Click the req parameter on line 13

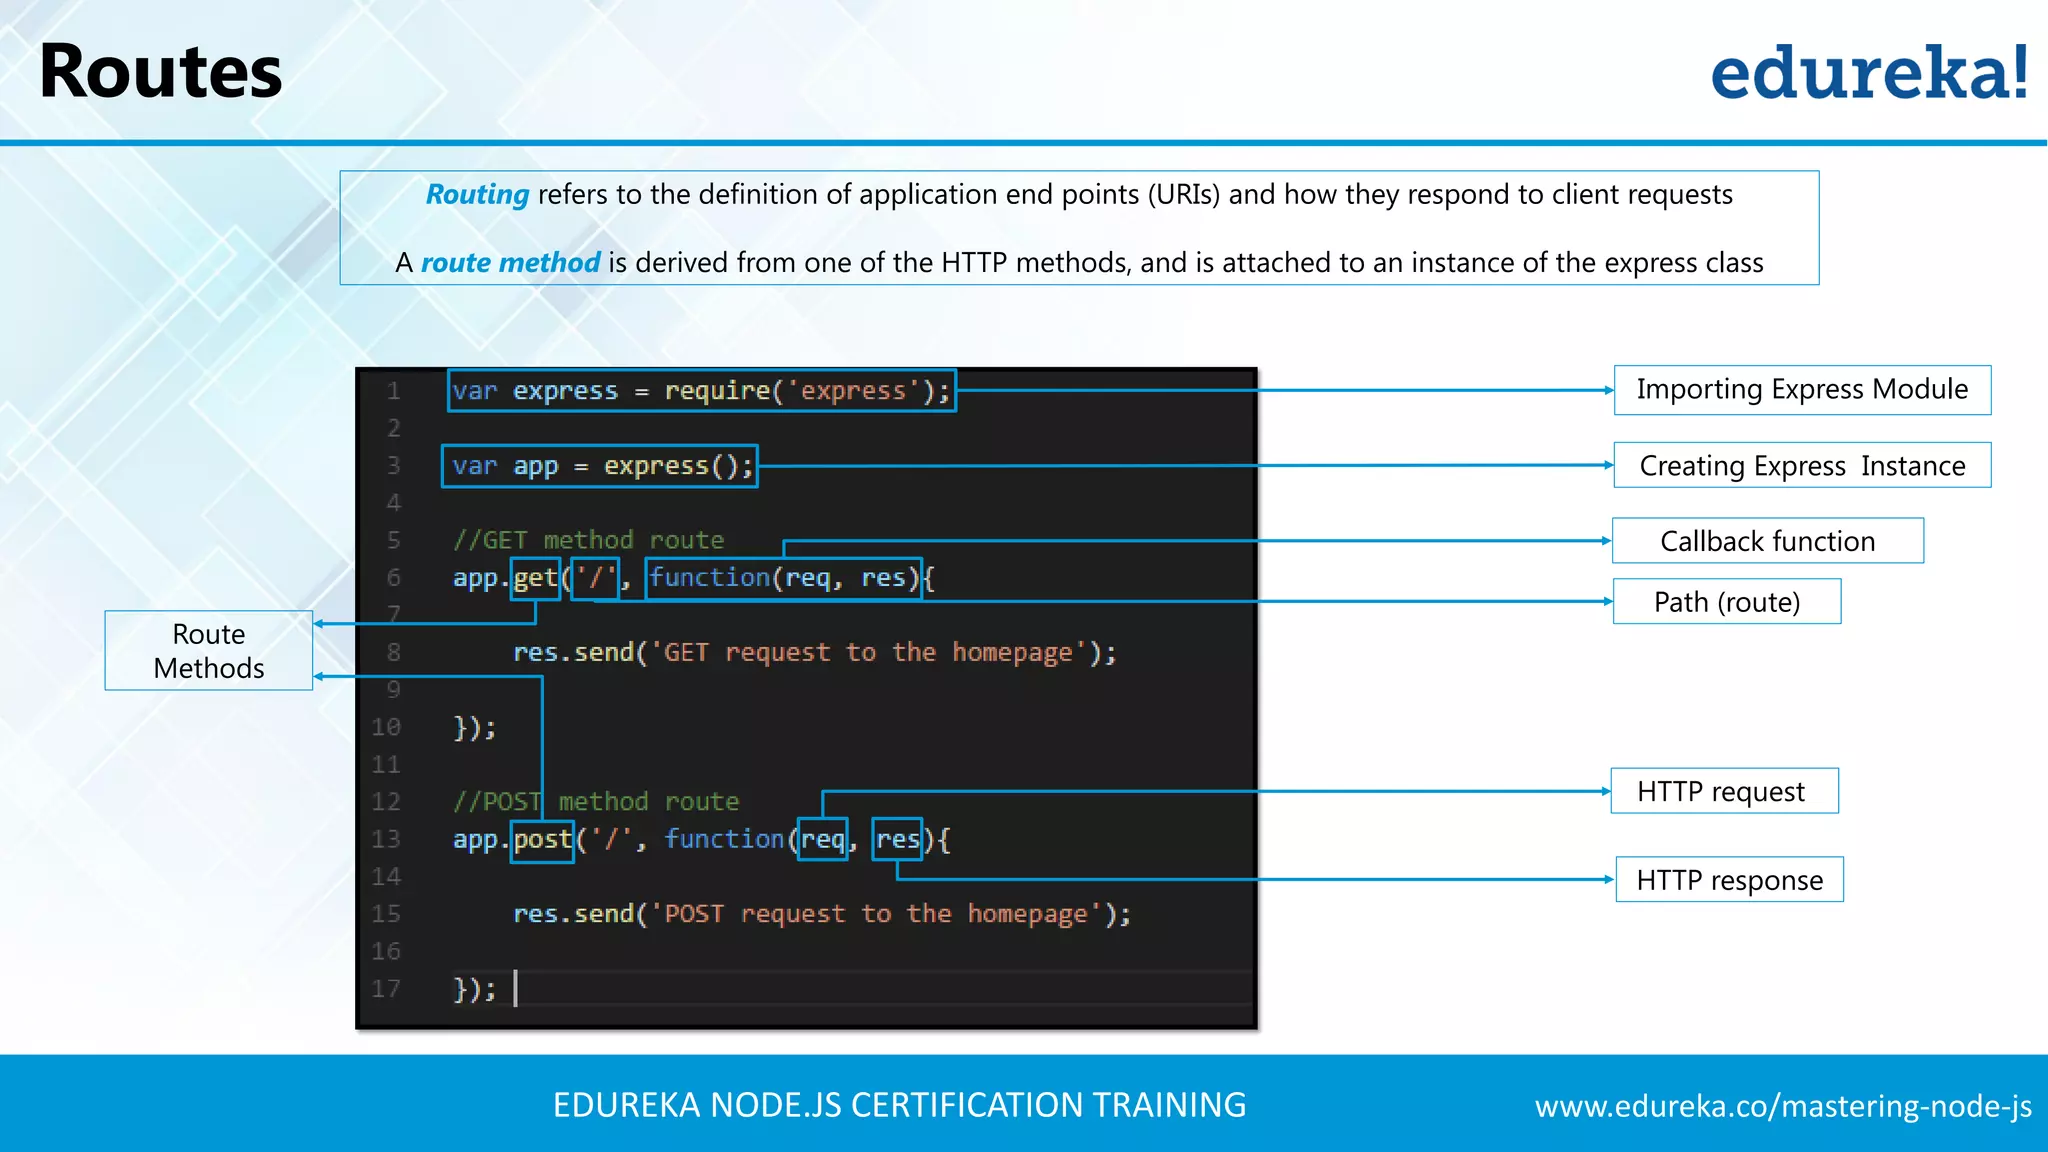coord(822,840)
